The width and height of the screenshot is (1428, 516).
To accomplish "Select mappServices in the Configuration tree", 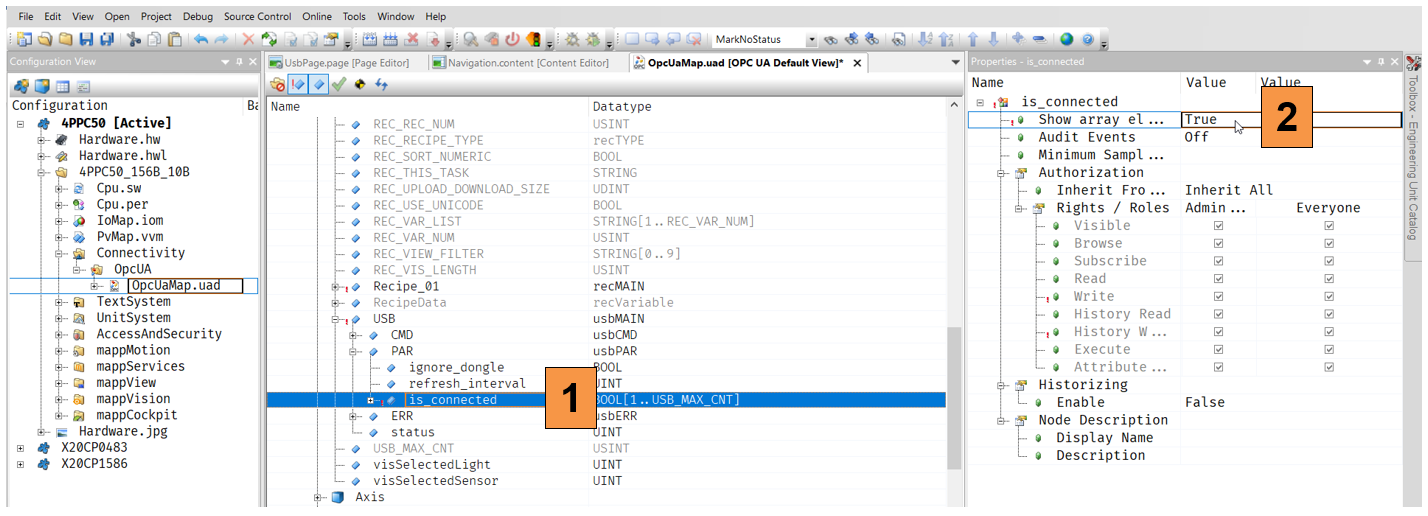I will pyautogui.click(x=140, y=367).
